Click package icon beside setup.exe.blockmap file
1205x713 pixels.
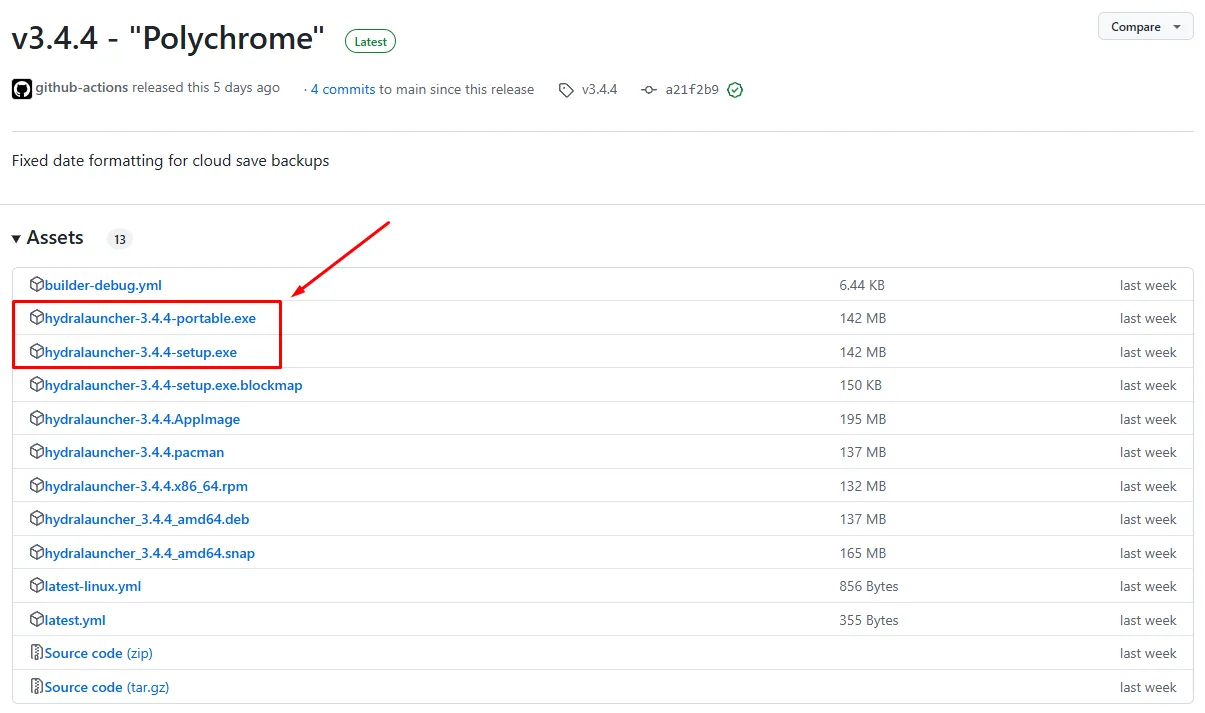point(37,385)
